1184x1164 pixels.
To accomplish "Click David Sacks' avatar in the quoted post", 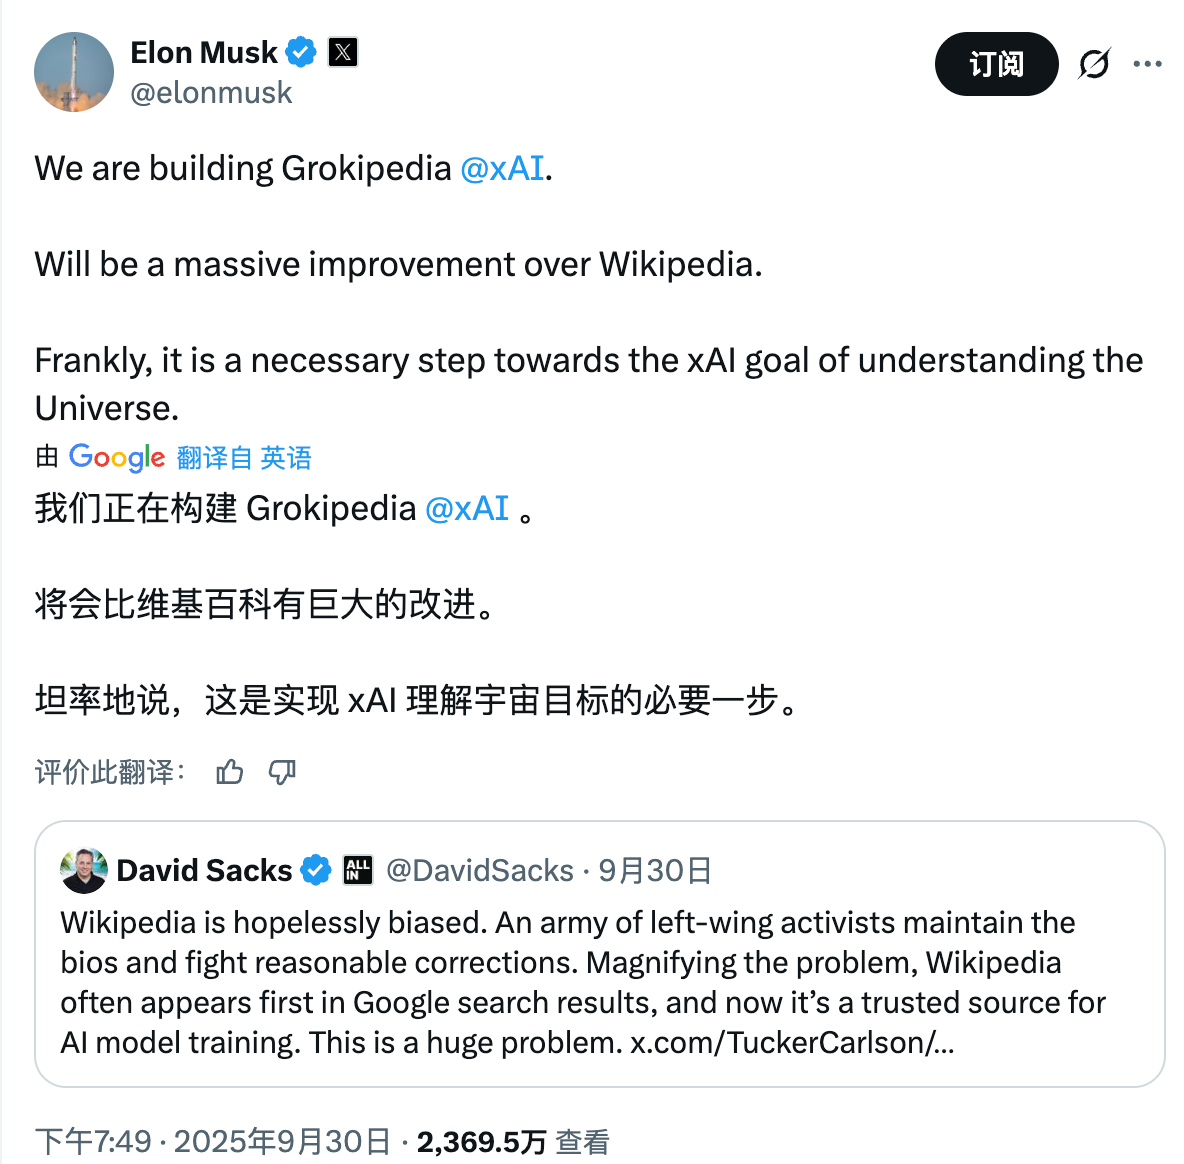I will pyautogui.click(x=84, y=870).
